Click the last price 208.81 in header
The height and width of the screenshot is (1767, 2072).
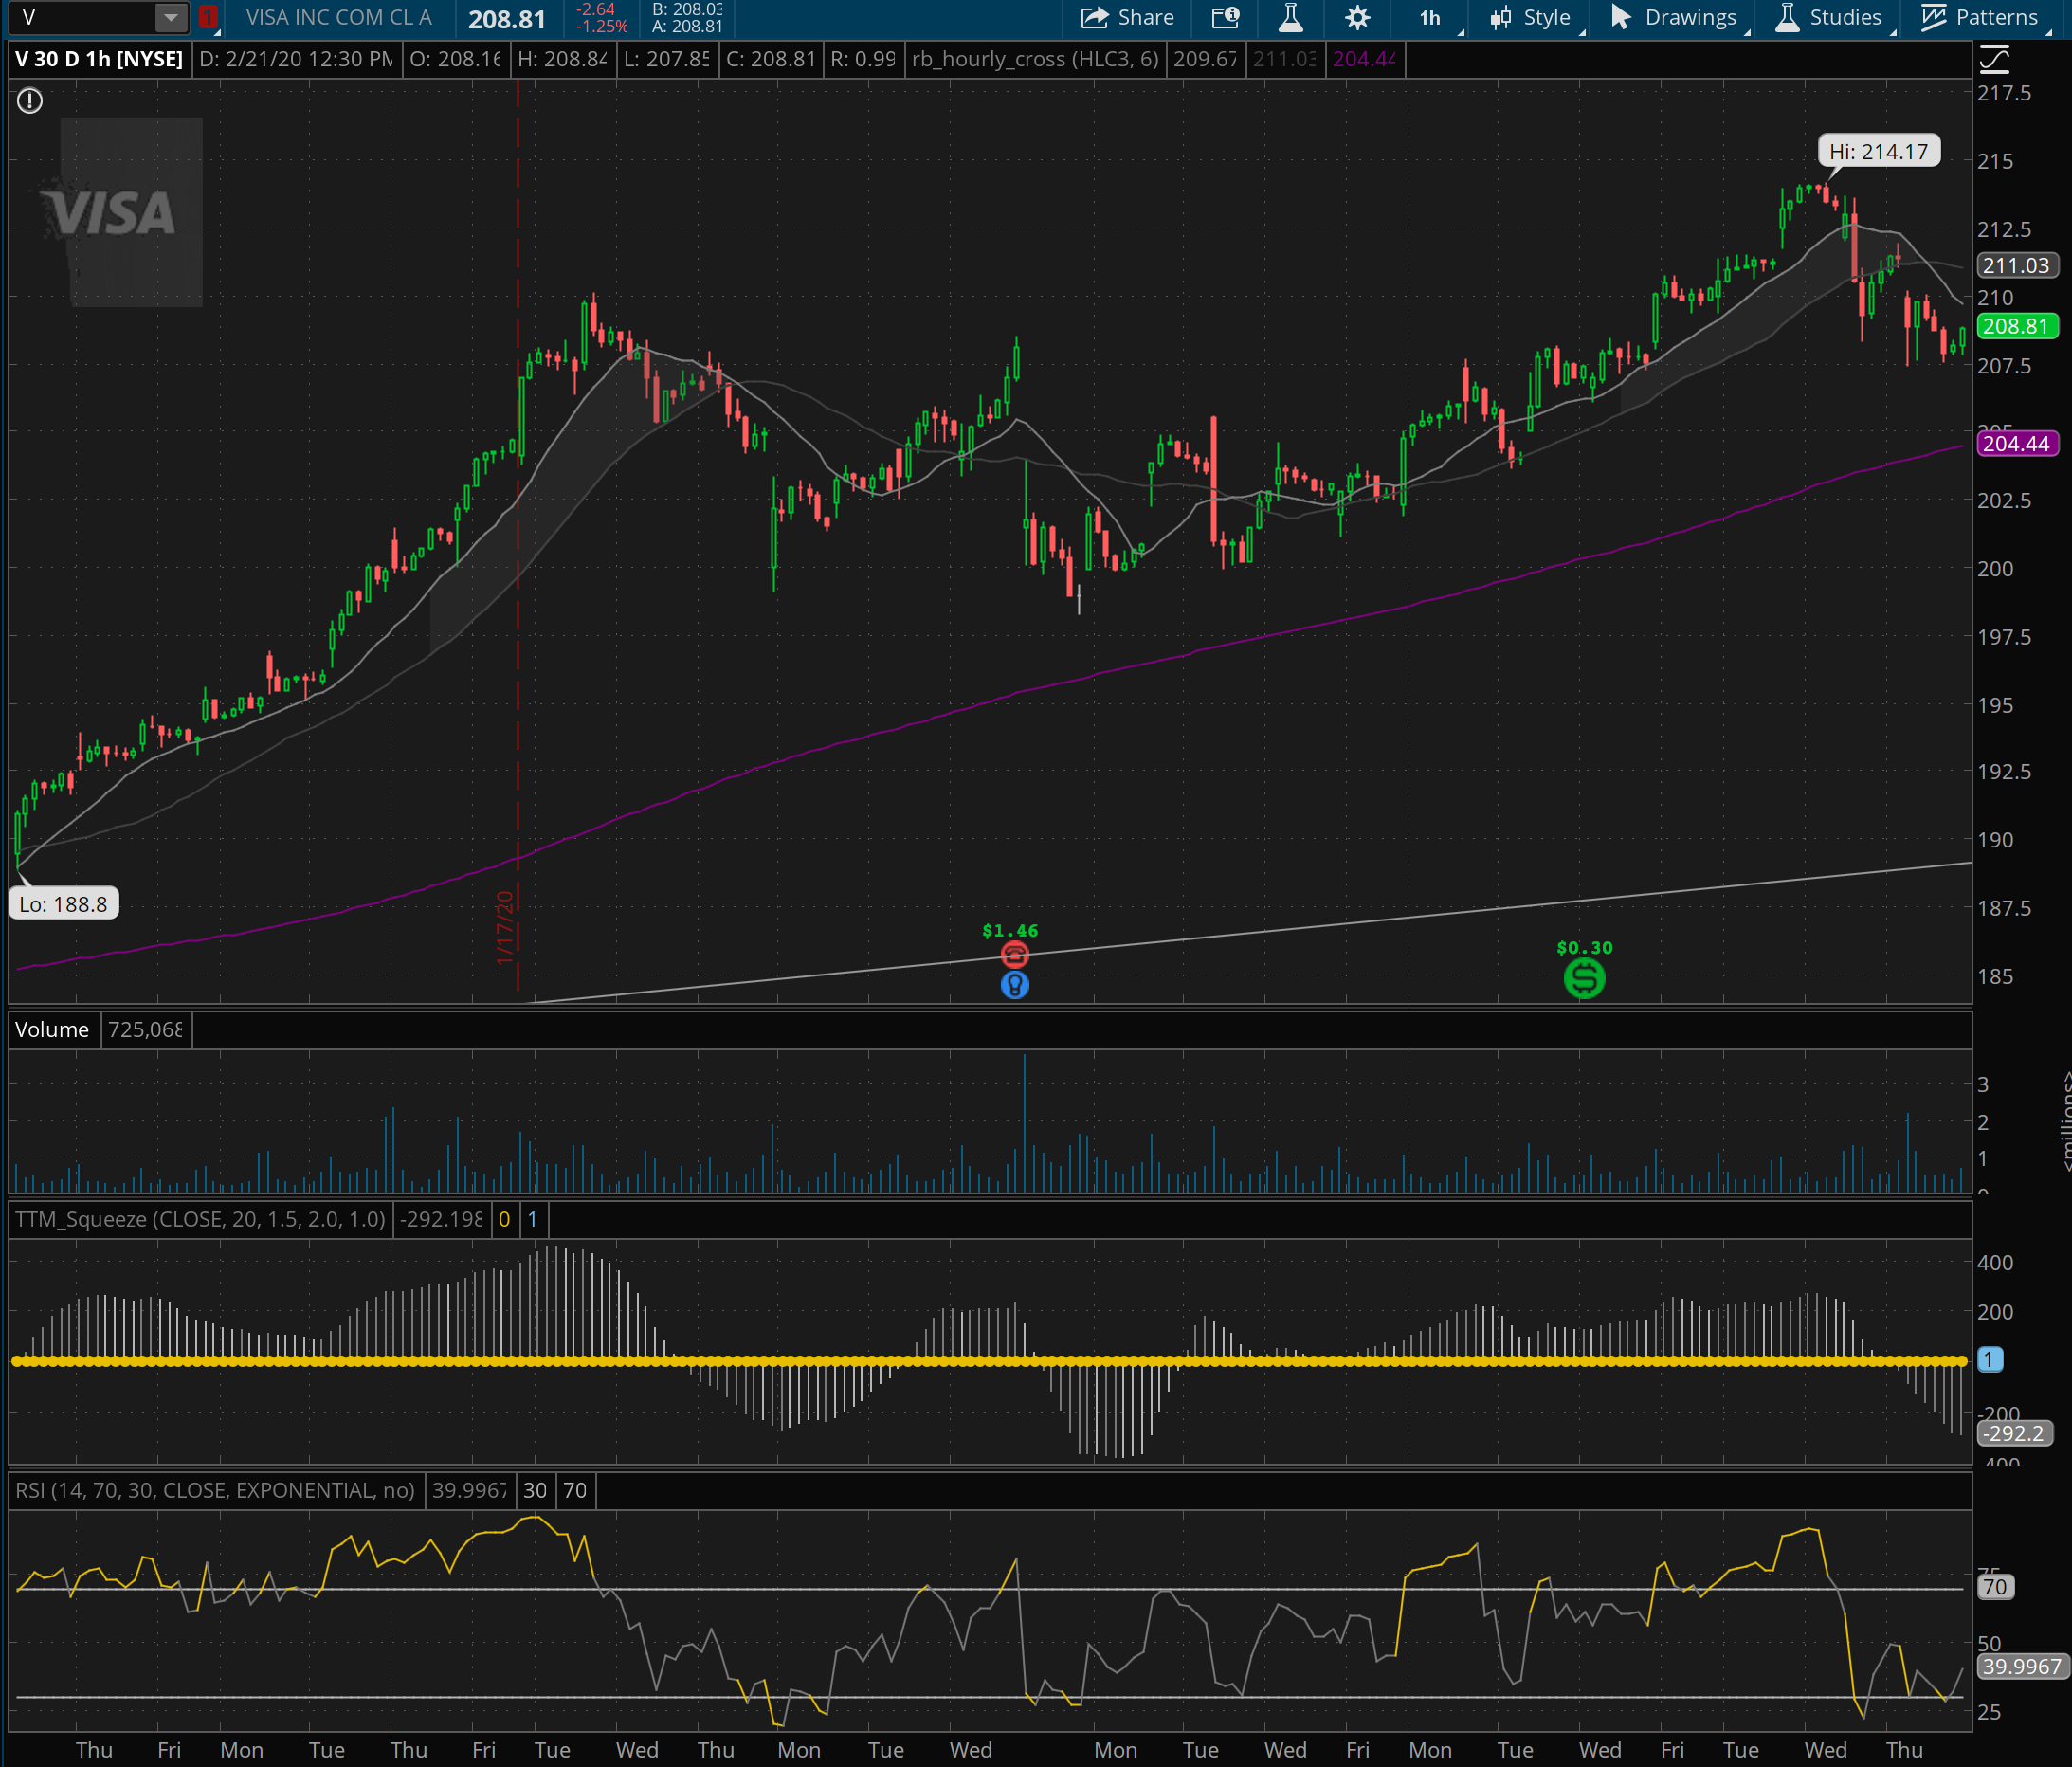click(x=507, y=19)
